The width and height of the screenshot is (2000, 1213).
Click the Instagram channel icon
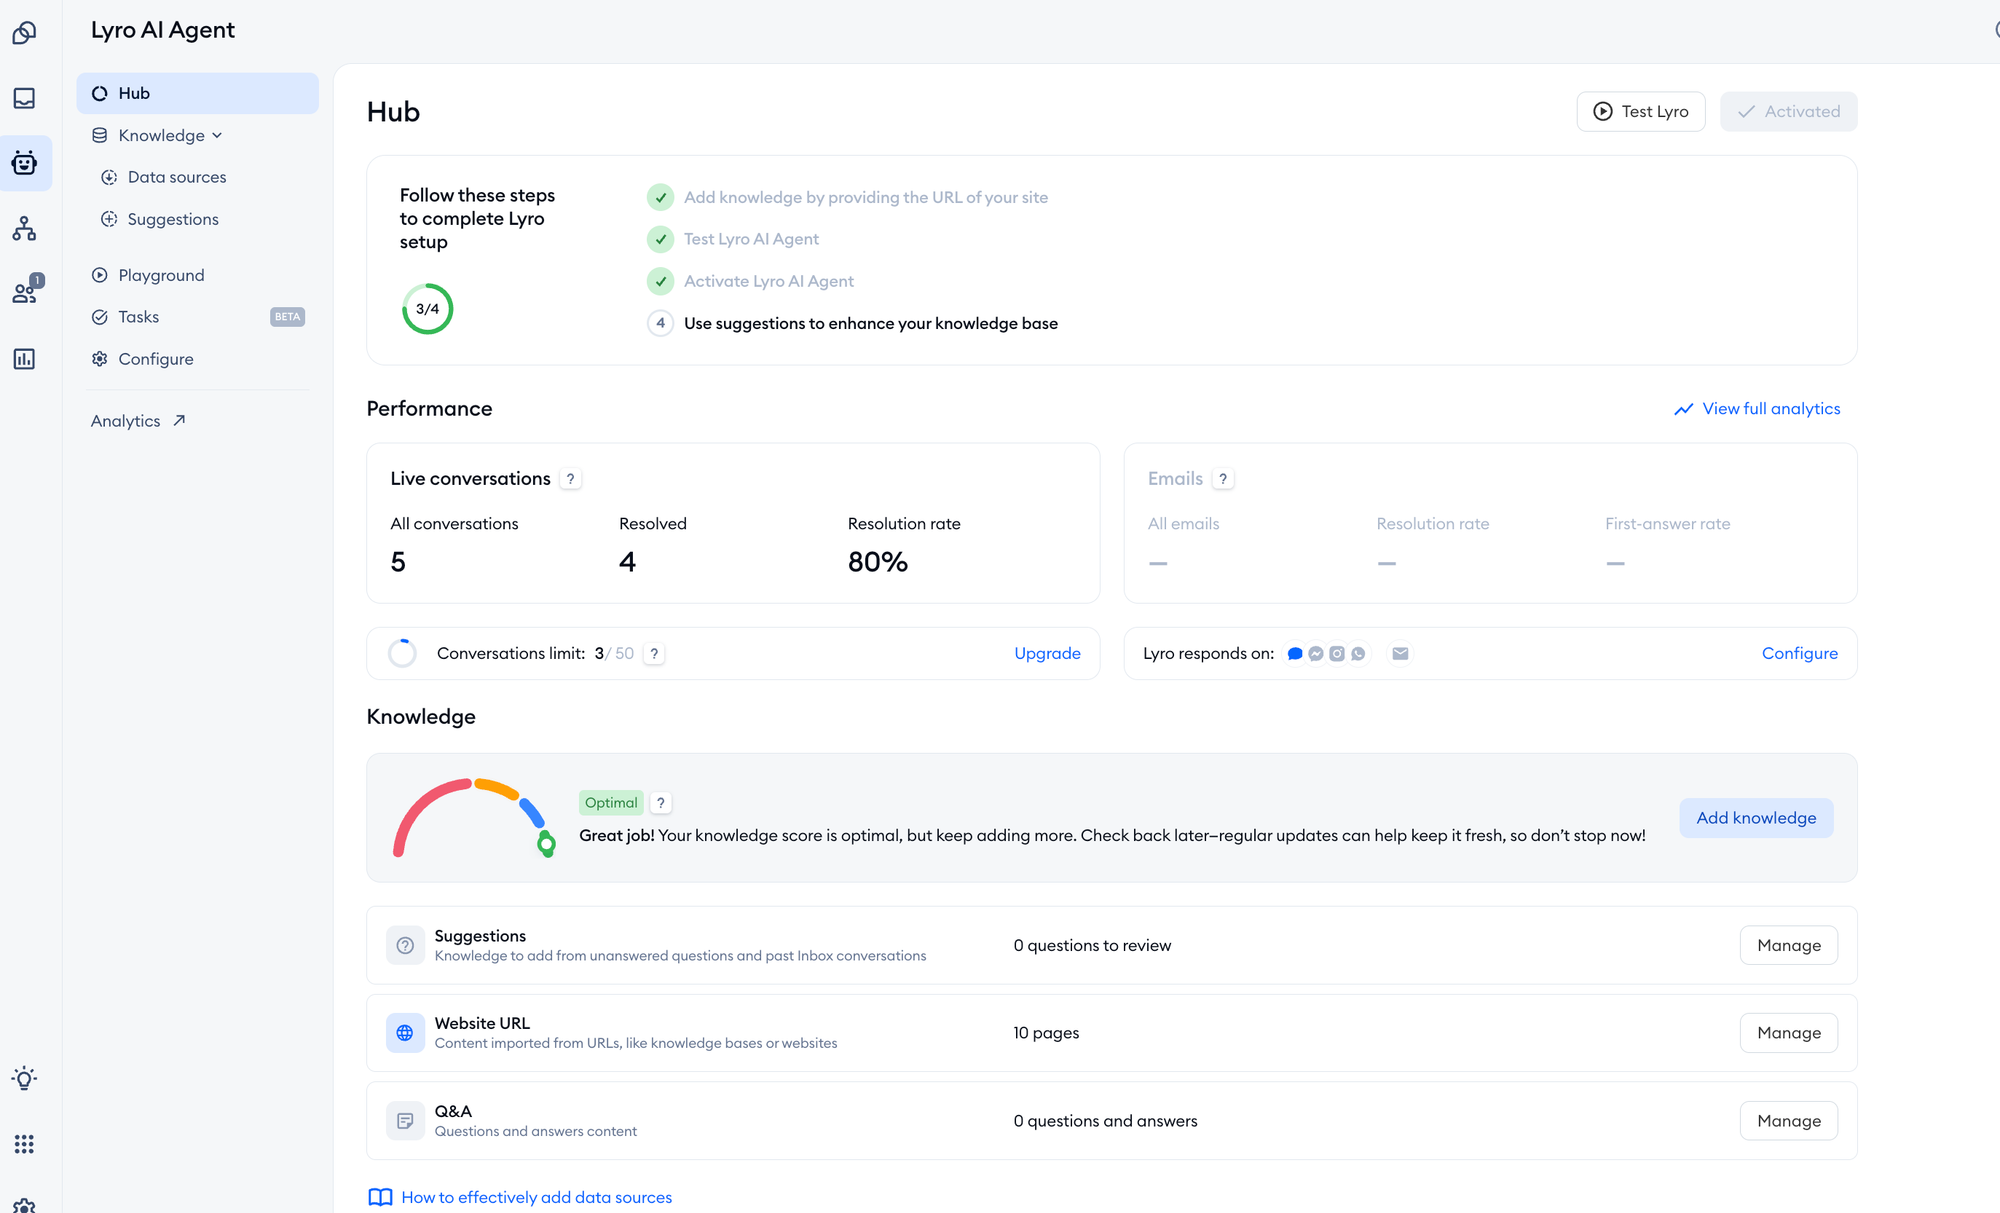(1337, 654)
